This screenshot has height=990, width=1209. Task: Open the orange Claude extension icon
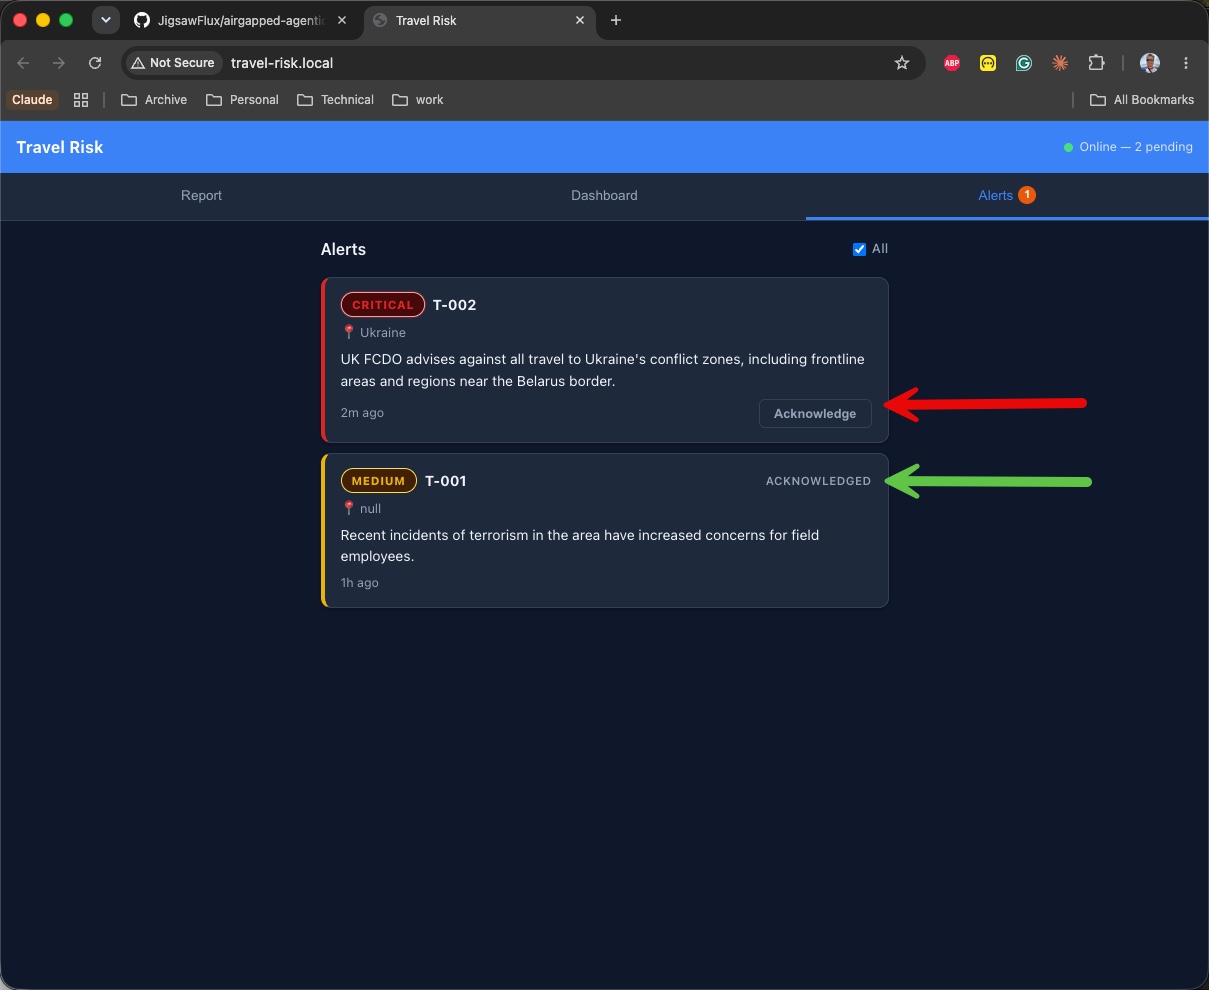[1060, 63]
